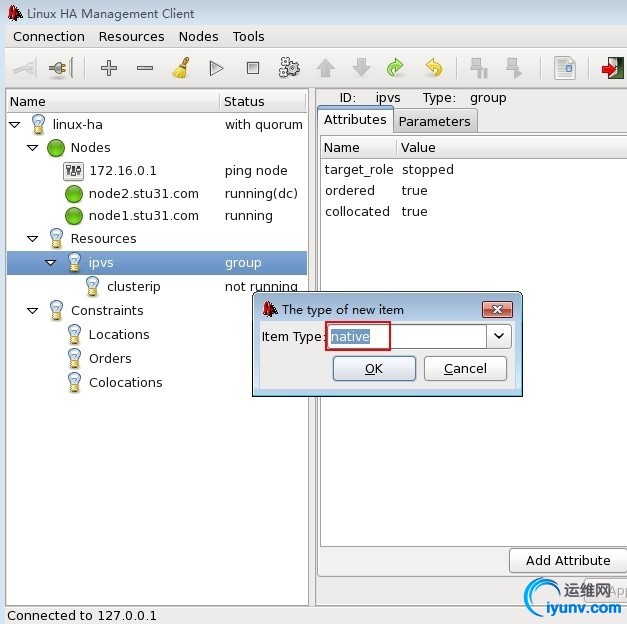Click the 'stopped' value cell
Viewport: 627px width, 624px height.
pyautogui.click(x=428, y=170)
